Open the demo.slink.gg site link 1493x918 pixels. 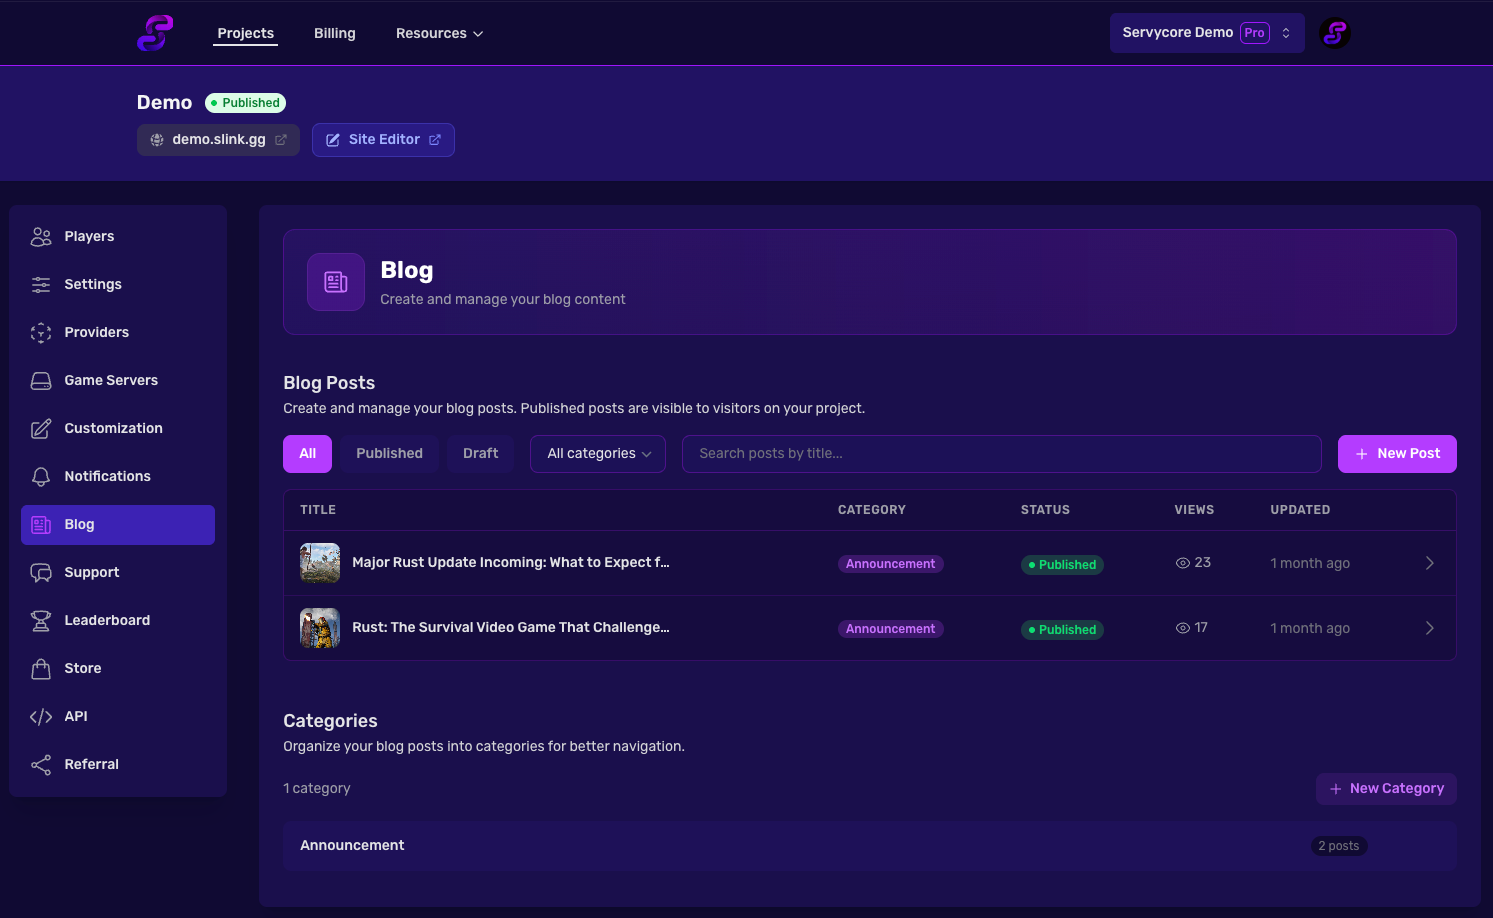tap(218, 140)
